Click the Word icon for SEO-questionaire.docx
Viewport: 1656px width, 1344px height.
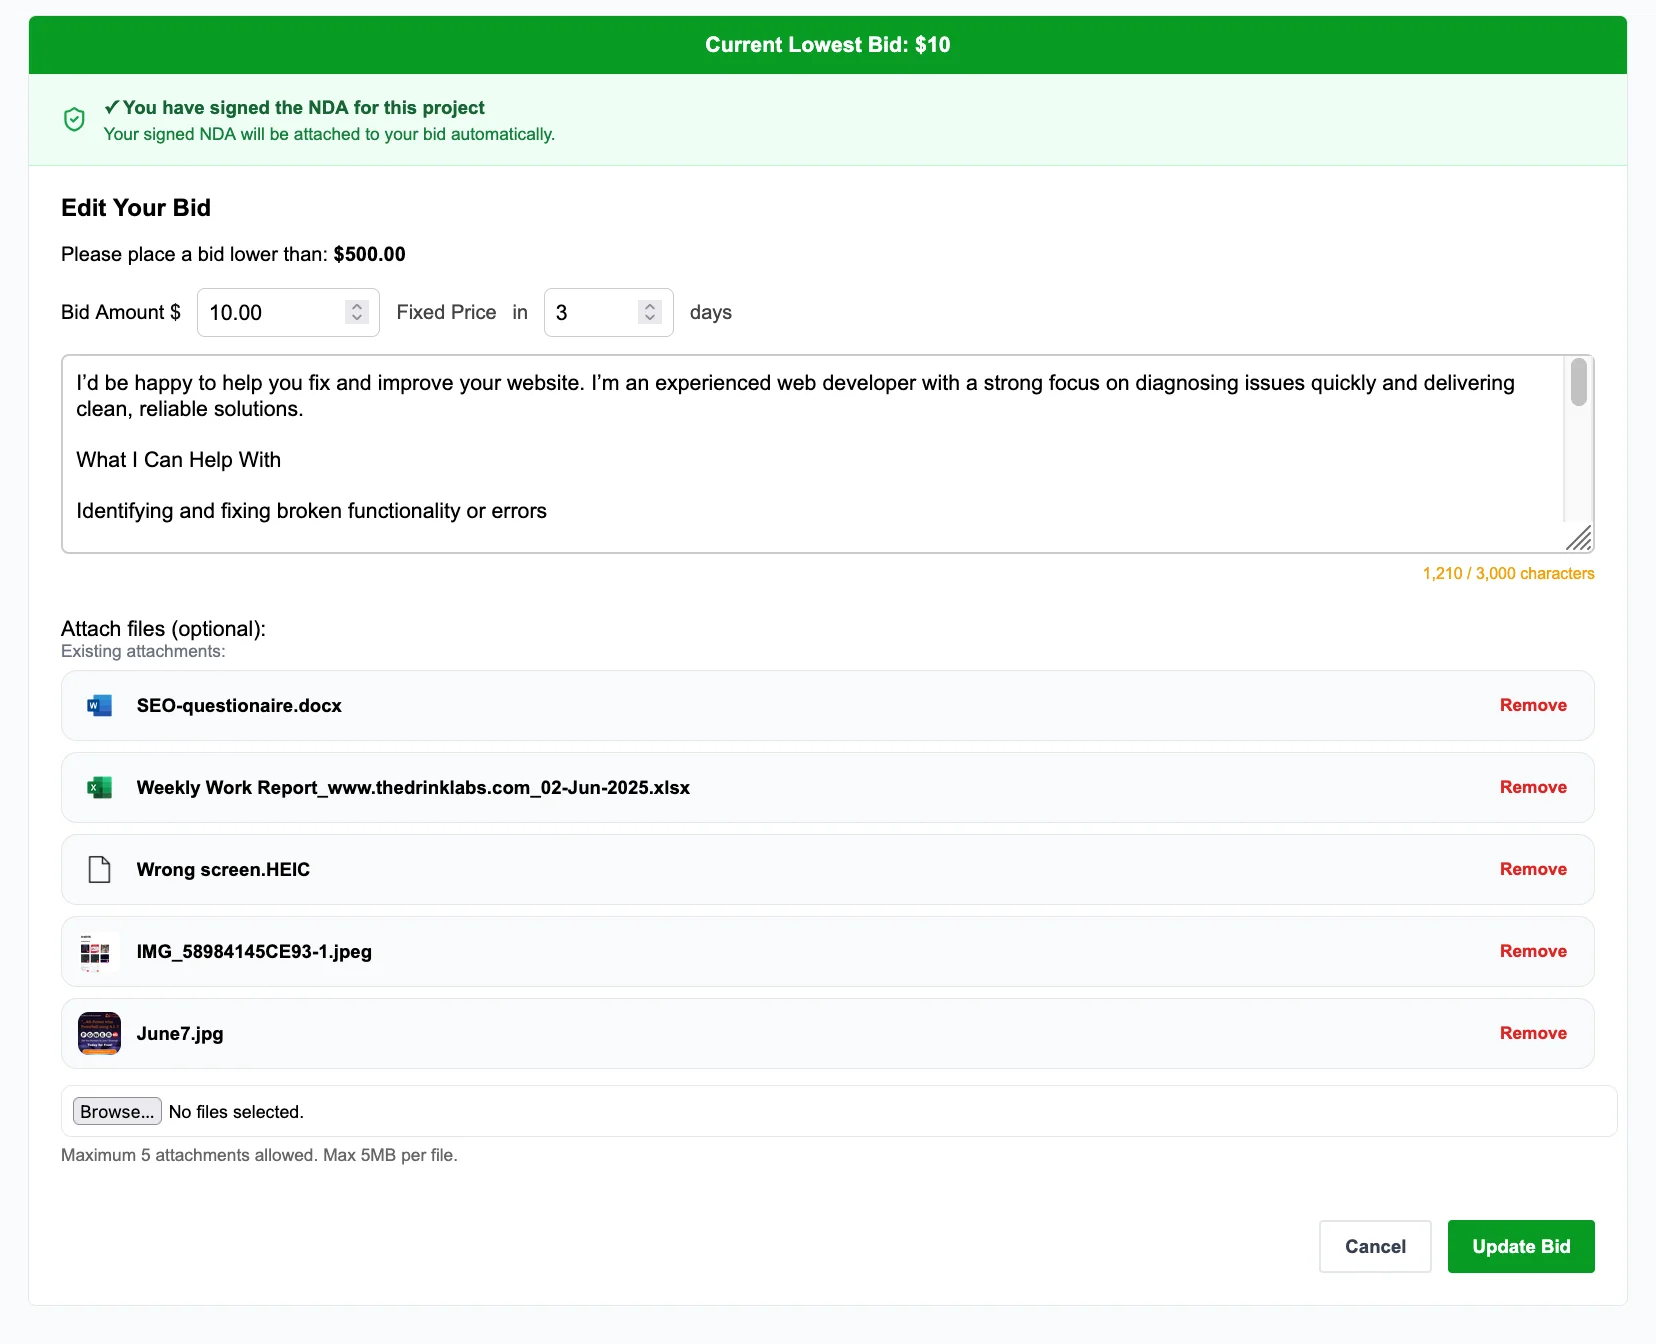[x=99, y=706]
